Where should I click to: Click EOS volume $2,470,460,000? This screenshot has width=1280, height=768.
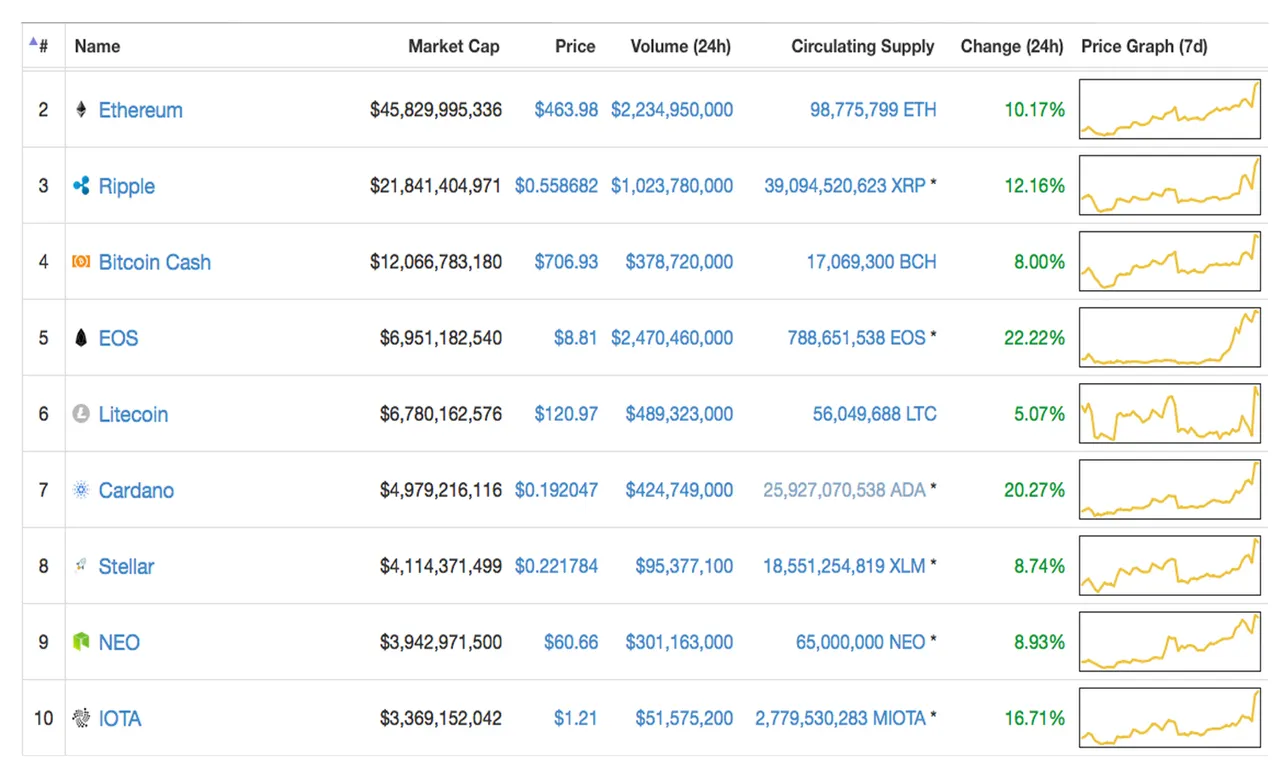tap(672, 338)
